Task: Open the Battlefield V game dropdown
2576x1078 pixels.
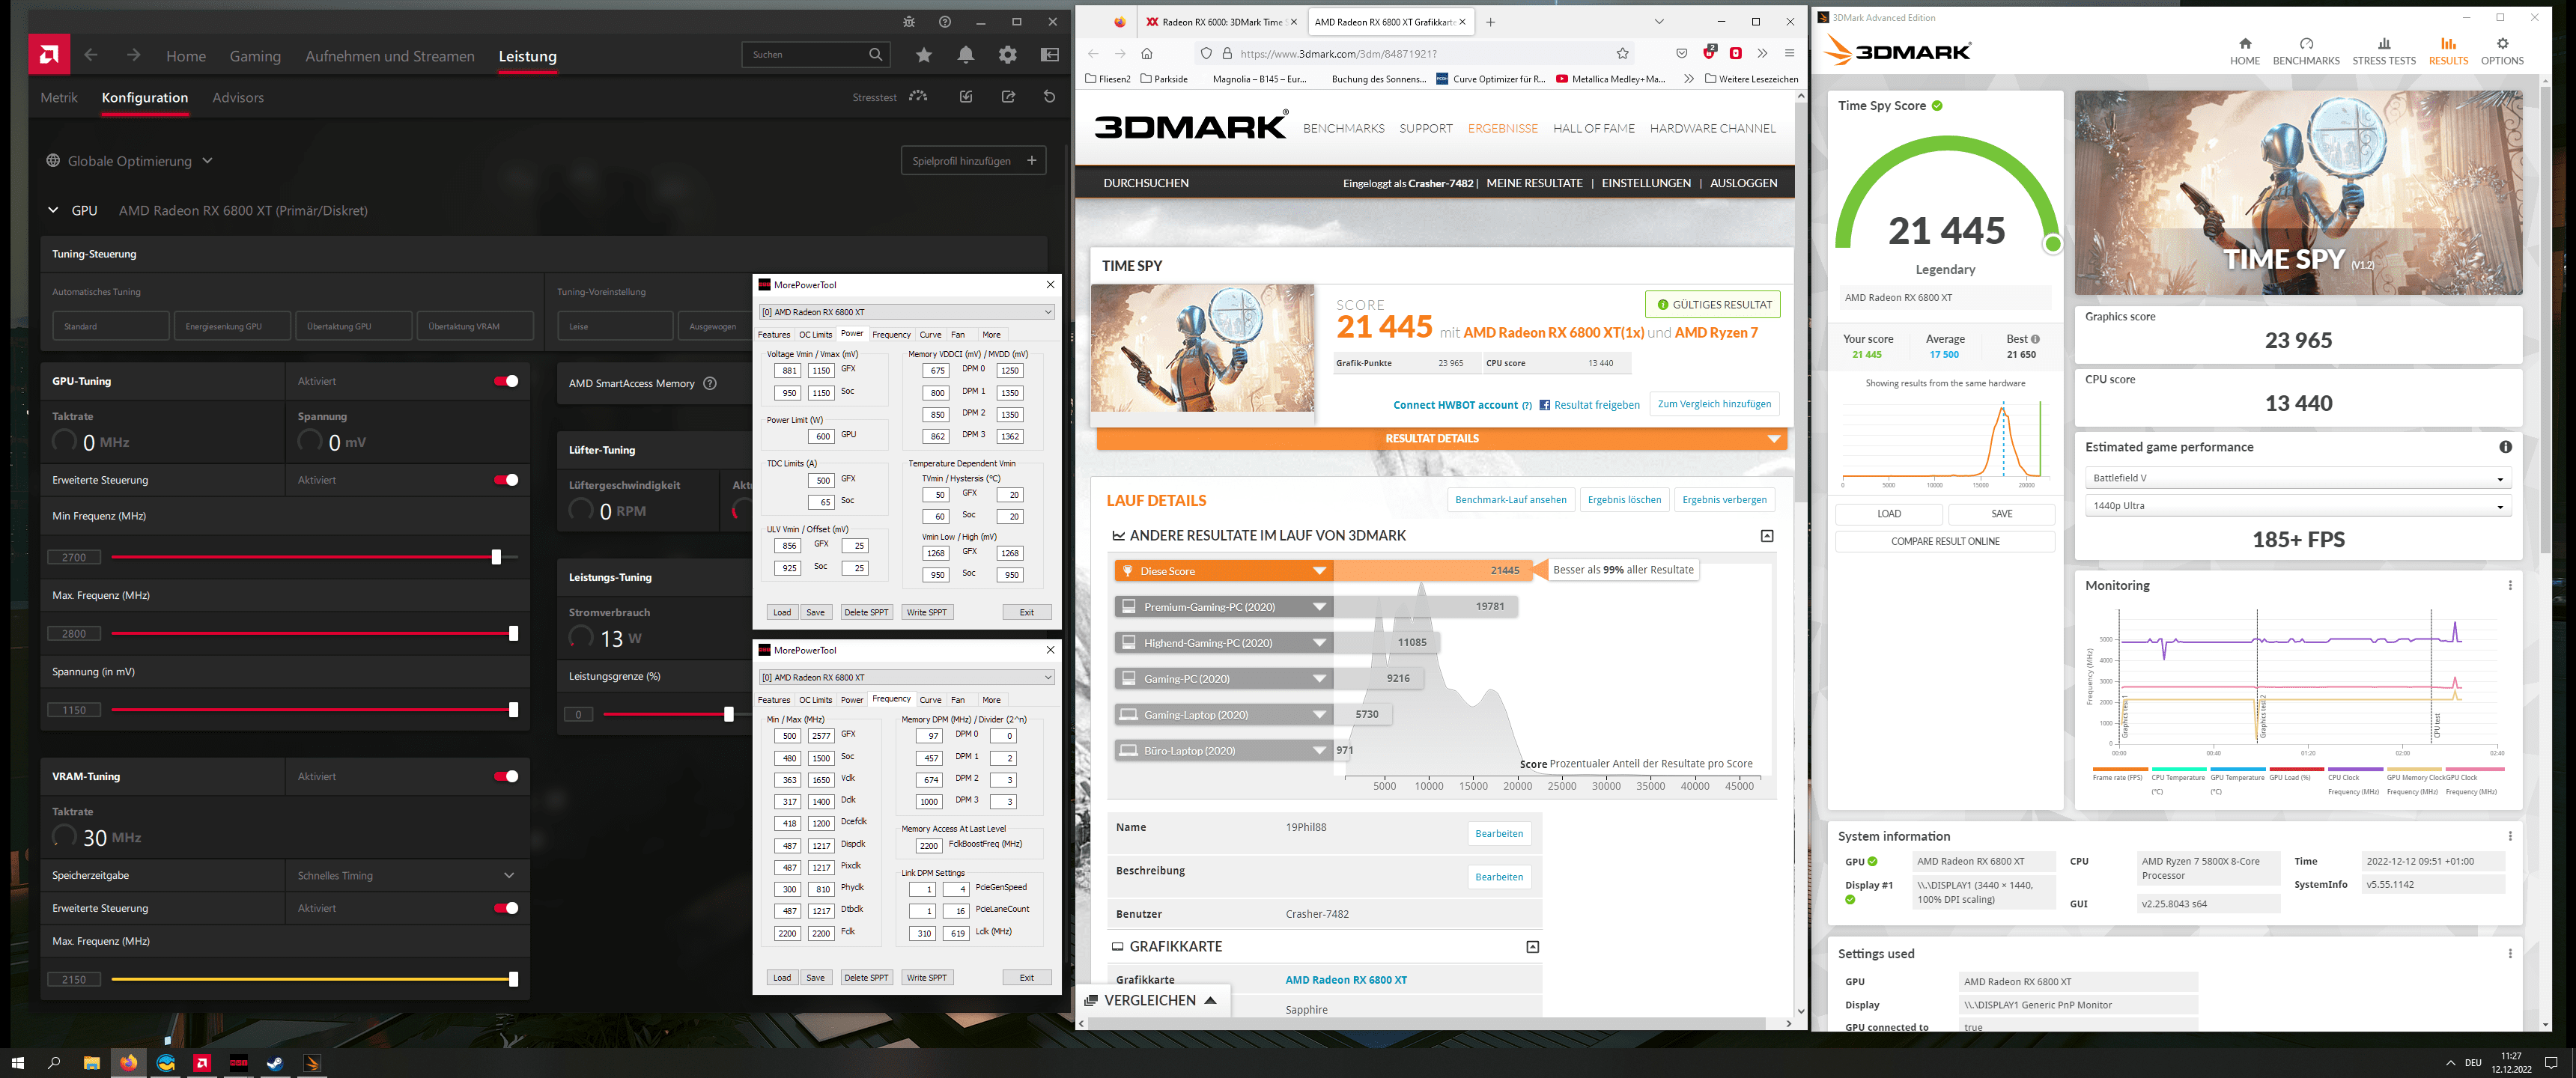Action: (x=2297, y=478)
